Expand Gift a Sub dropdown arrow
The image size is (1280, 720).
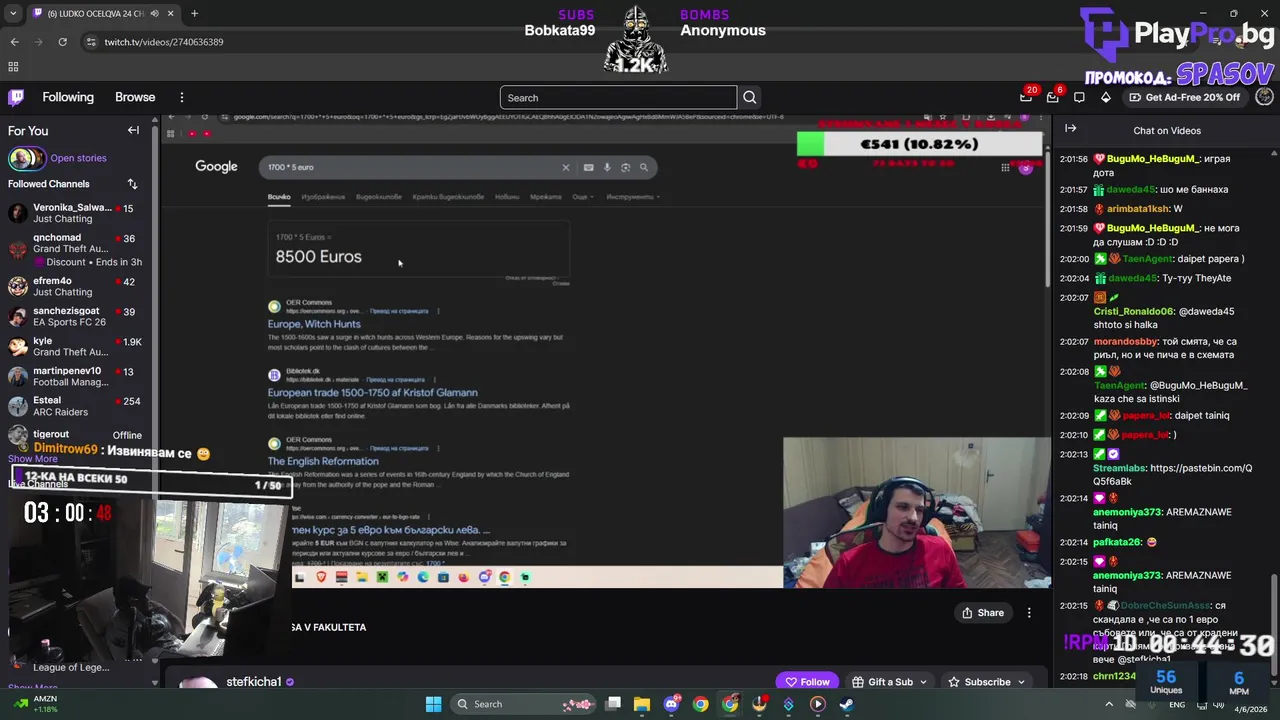923,682
